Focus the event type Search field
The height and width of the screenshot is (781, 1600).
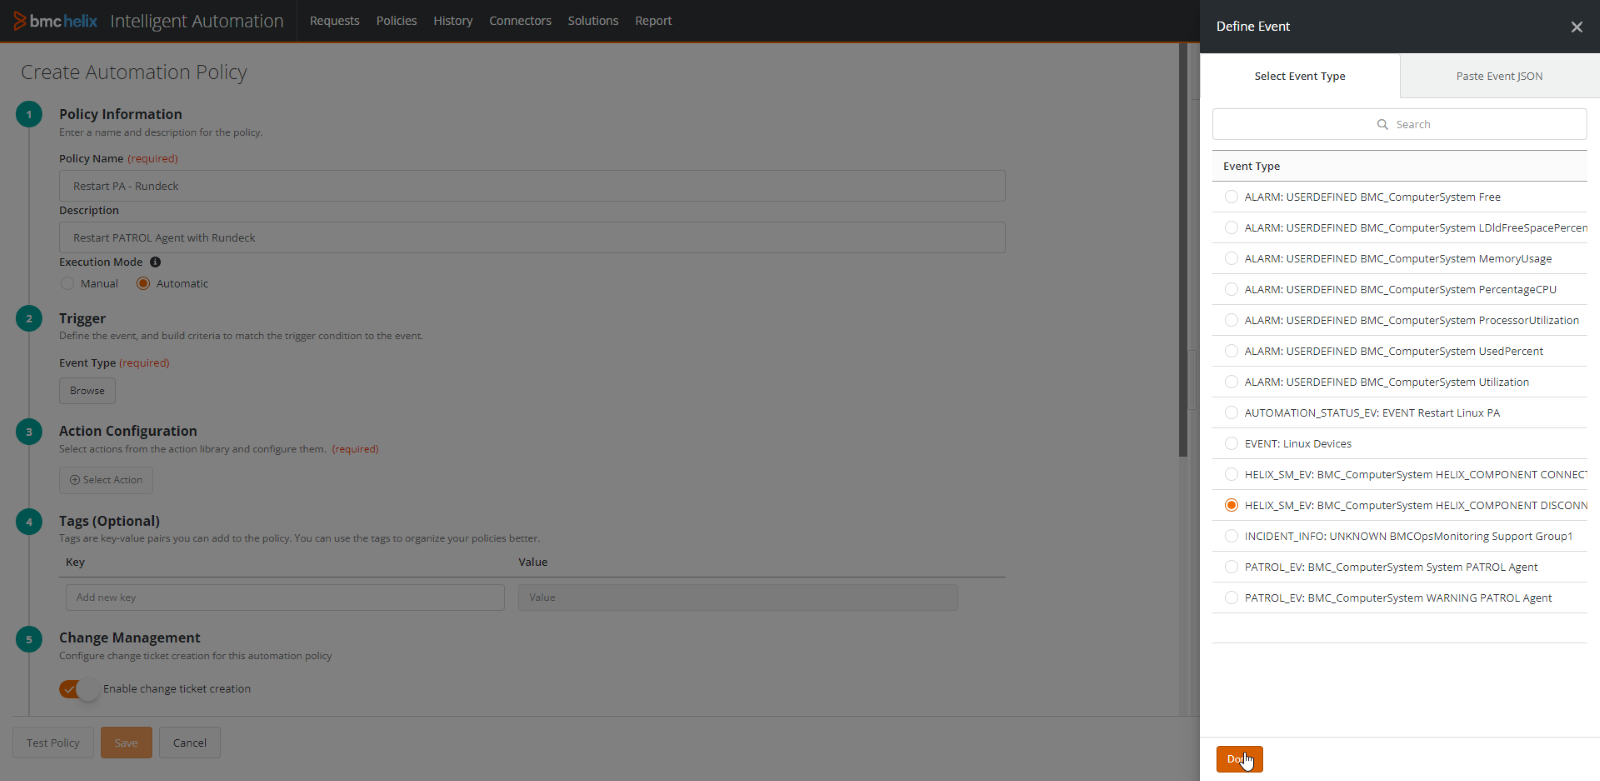(x=1399, y=124)
